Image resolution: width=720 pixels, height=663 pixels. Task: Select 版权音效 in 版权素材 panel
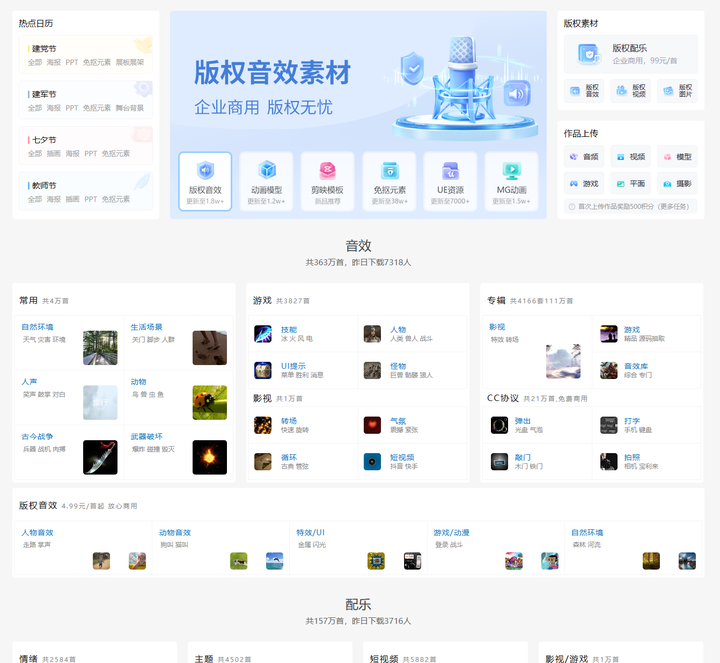coord(584,90)
